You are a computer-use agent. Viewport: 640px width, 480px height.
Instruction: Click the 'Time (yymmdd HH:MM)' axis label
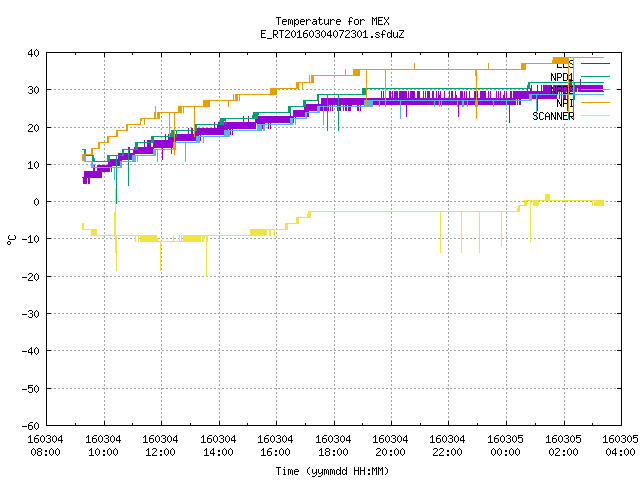tap(332, 471)
